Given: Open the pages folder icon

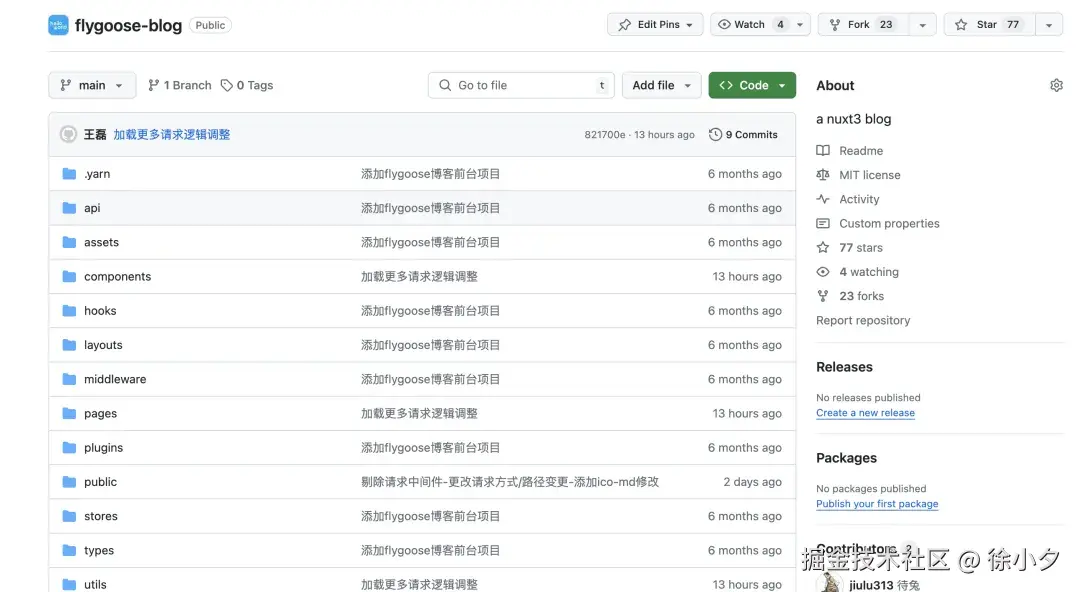Looking at the screenshot, I should (x=69, y=414).
